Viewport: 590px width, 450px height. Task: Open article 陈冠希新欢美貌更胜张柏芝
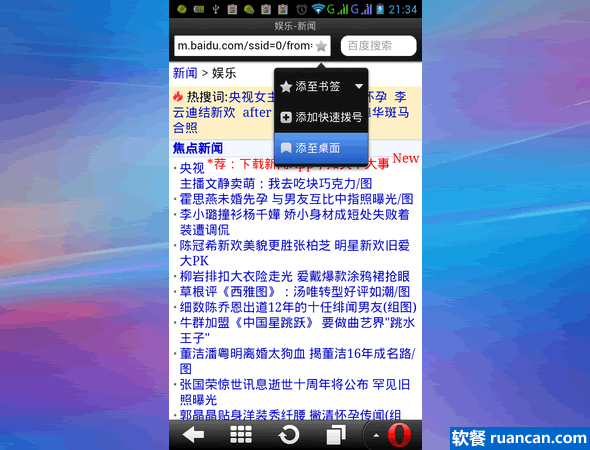(x=294, y=253)
